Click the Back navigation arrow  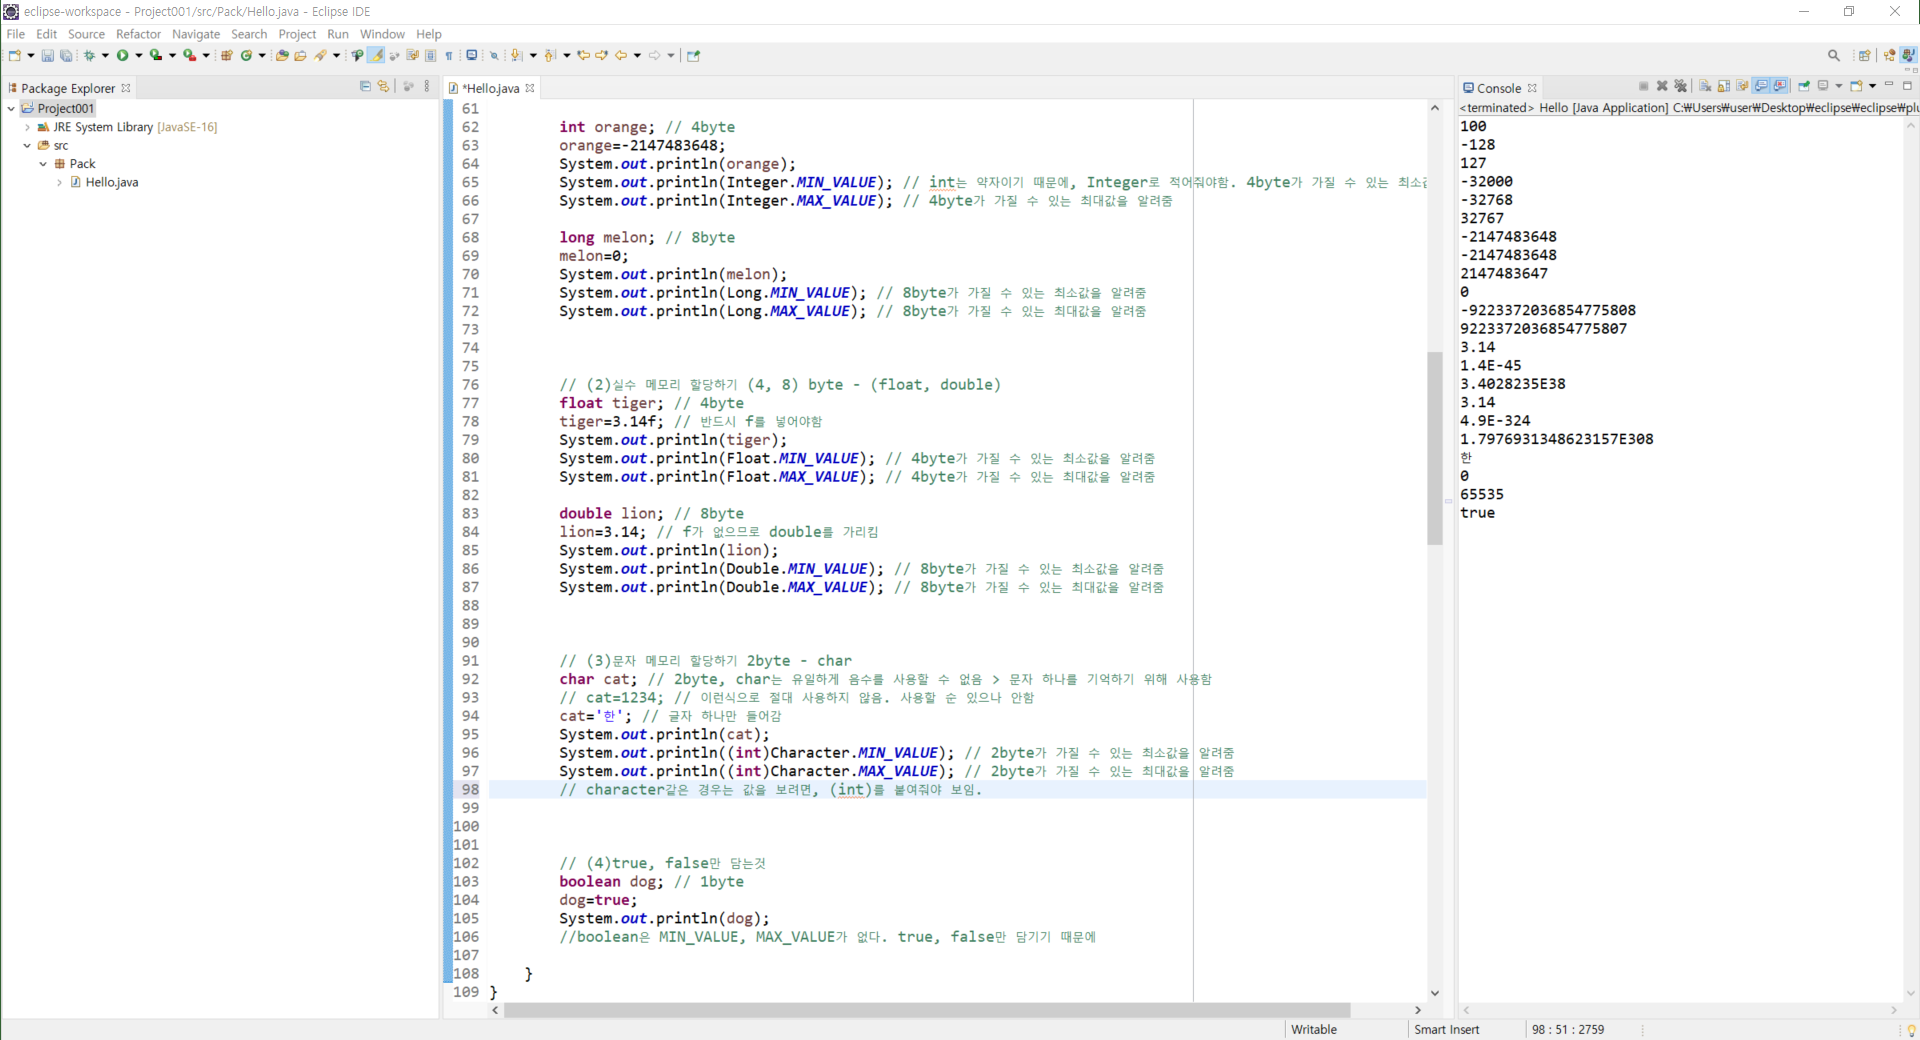click(x=621, y=56)
